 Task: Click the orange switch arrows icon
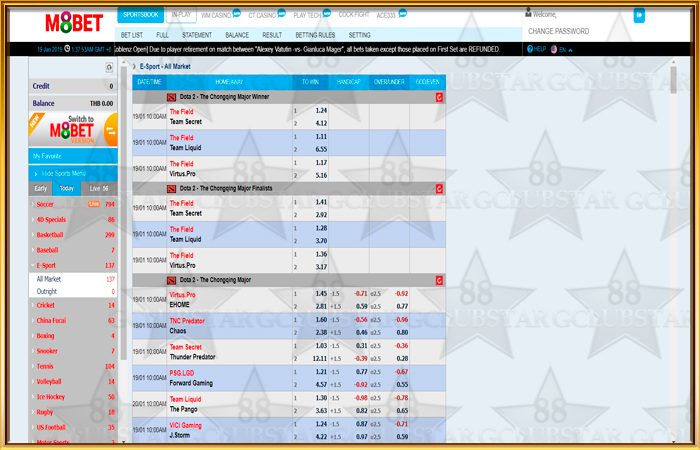click(x=111, y=130)
